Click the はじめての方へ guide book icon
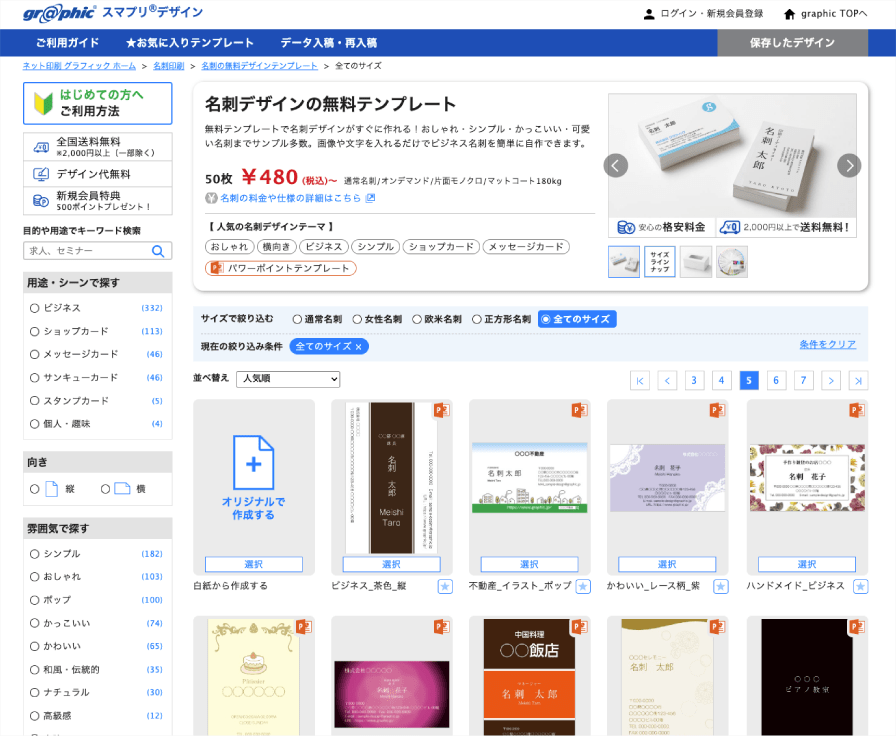The width and height of the screenshot is (896, 736). coord(41,102)
